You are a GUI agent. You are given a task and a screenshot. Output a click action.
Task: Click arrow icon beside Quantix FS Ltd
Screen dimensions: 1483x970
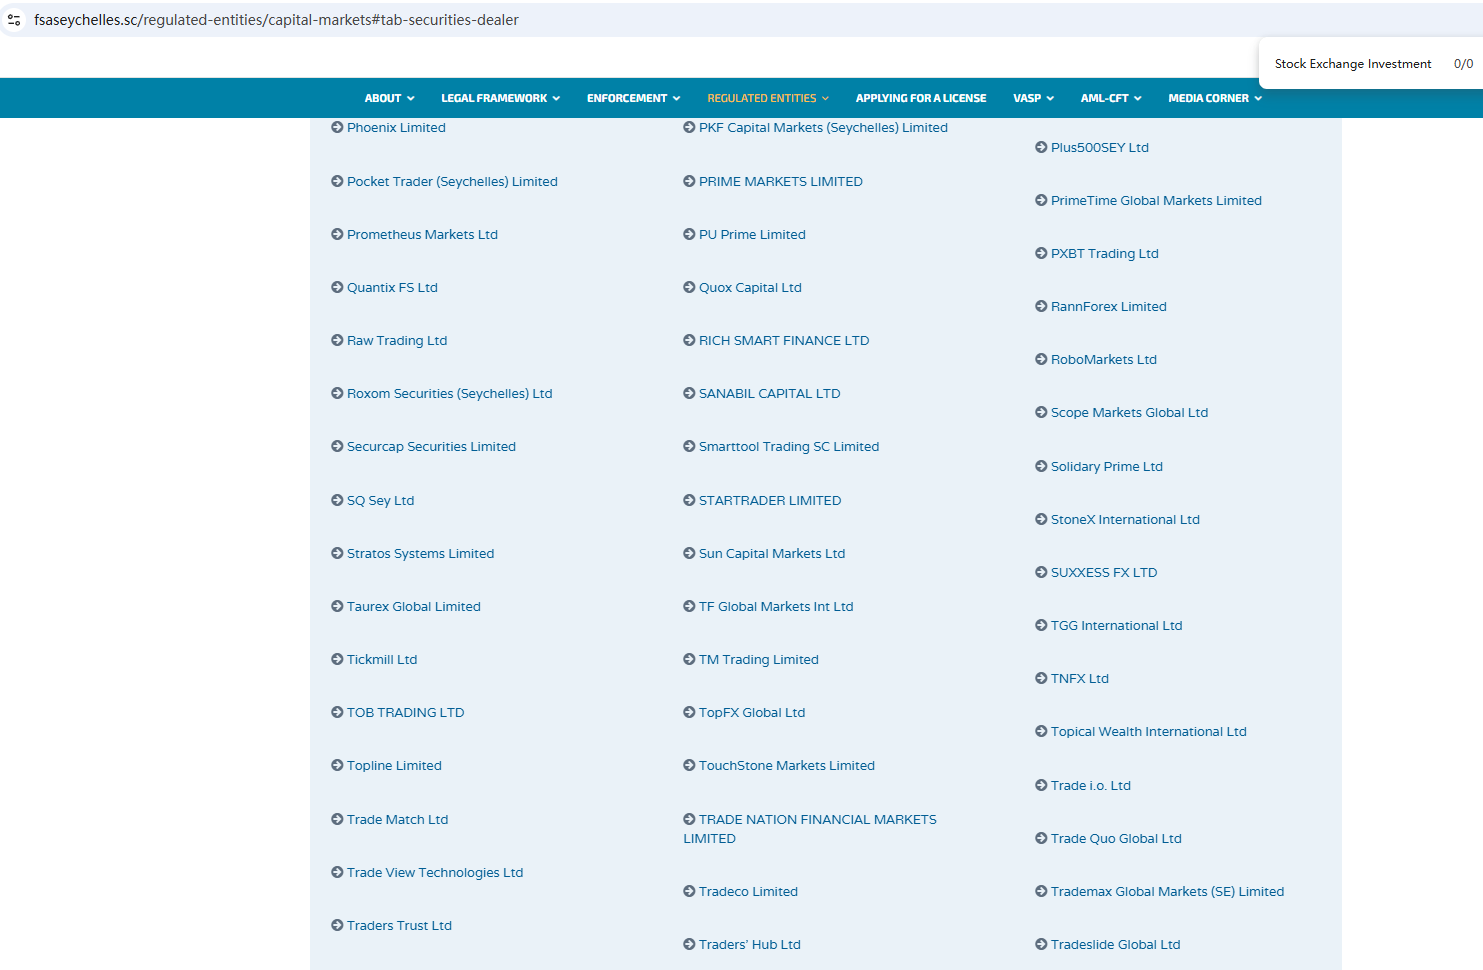click(x=337, y=287)
